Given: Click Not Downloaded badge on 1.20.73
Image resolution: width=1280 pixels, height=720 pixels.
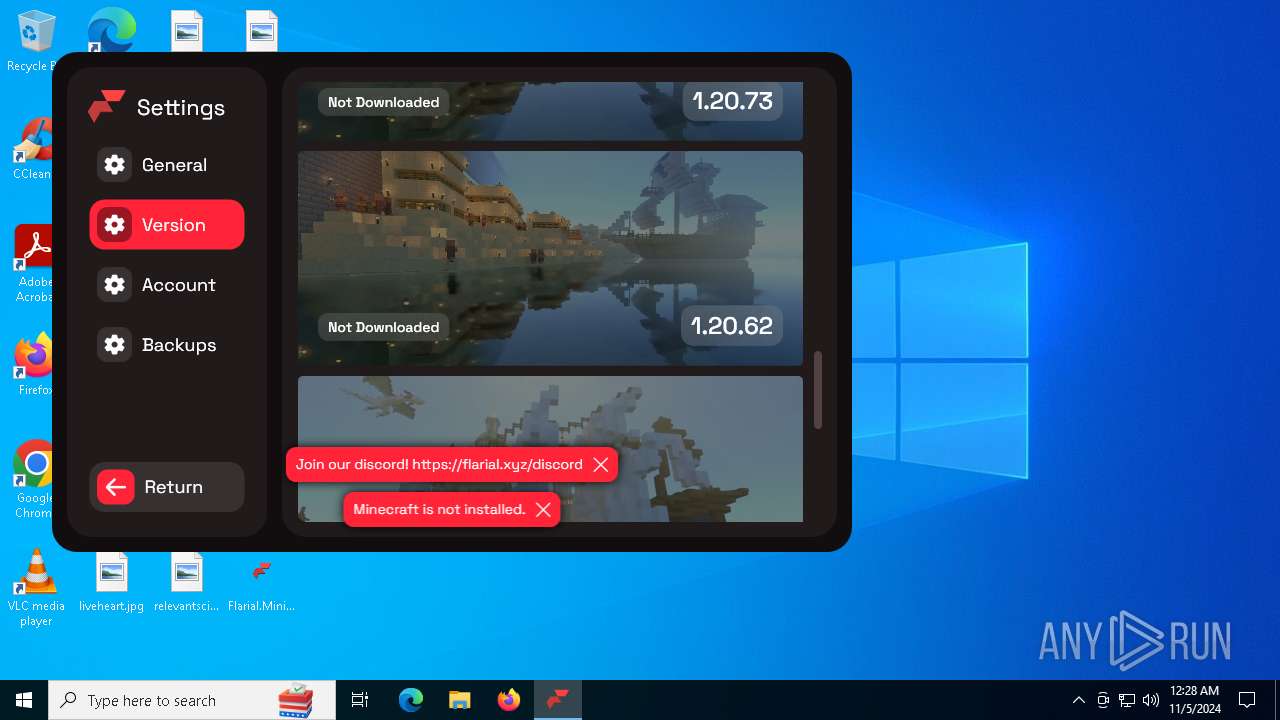Looking at the screenshot, I should (384, 102).
